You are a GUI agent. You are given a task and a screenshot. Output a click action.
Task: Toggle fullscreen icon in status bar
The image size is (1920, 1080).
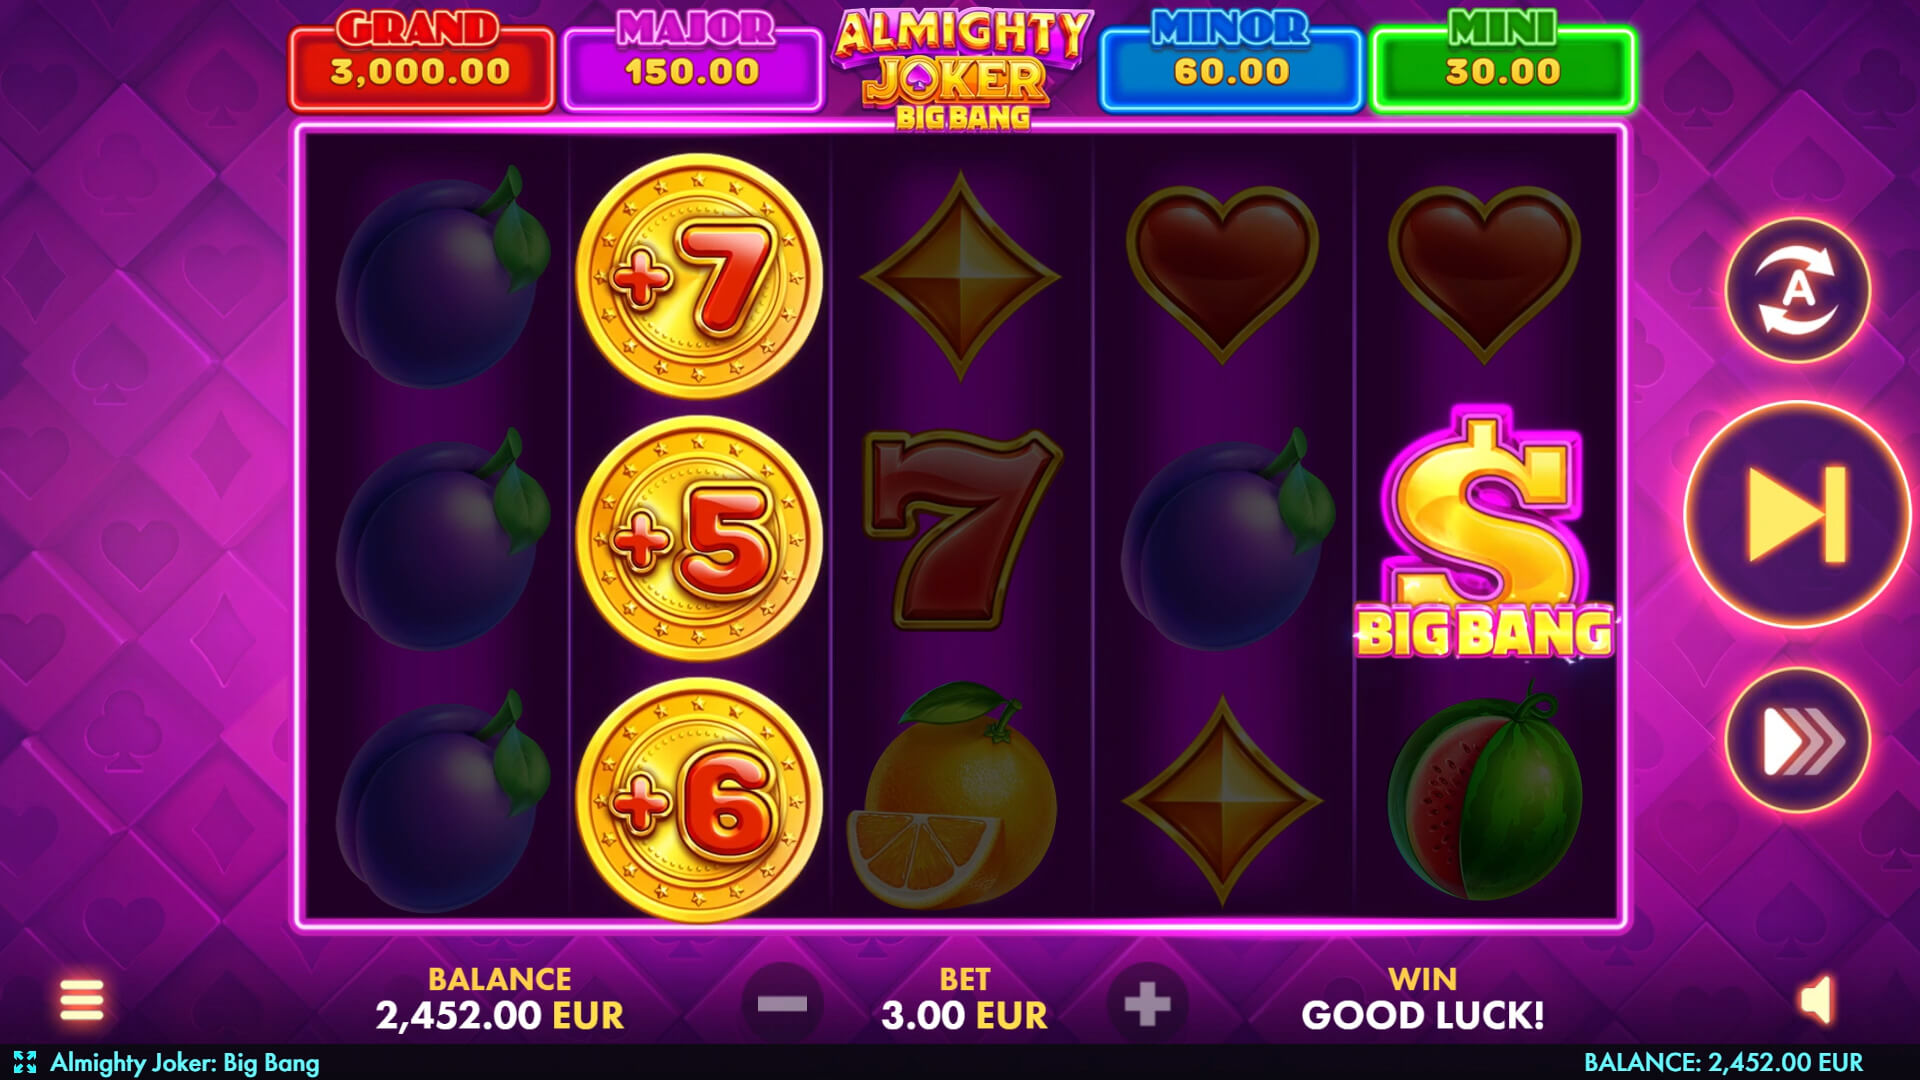pos(25,1062)
